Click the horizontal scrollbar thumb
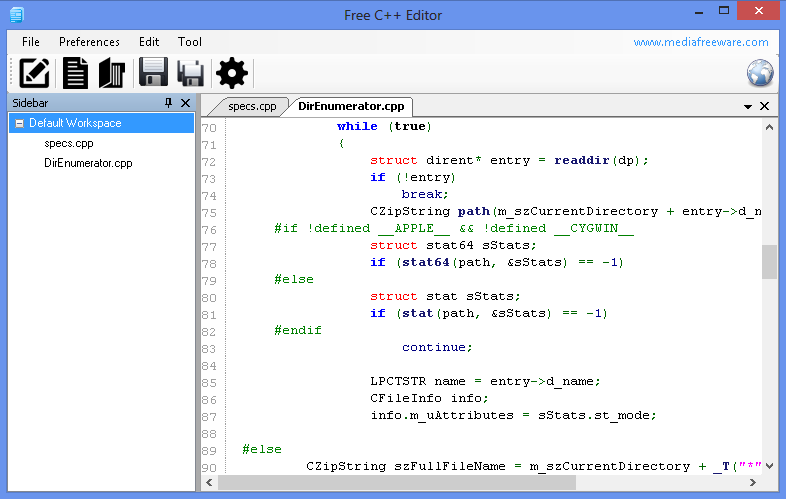 397,482
